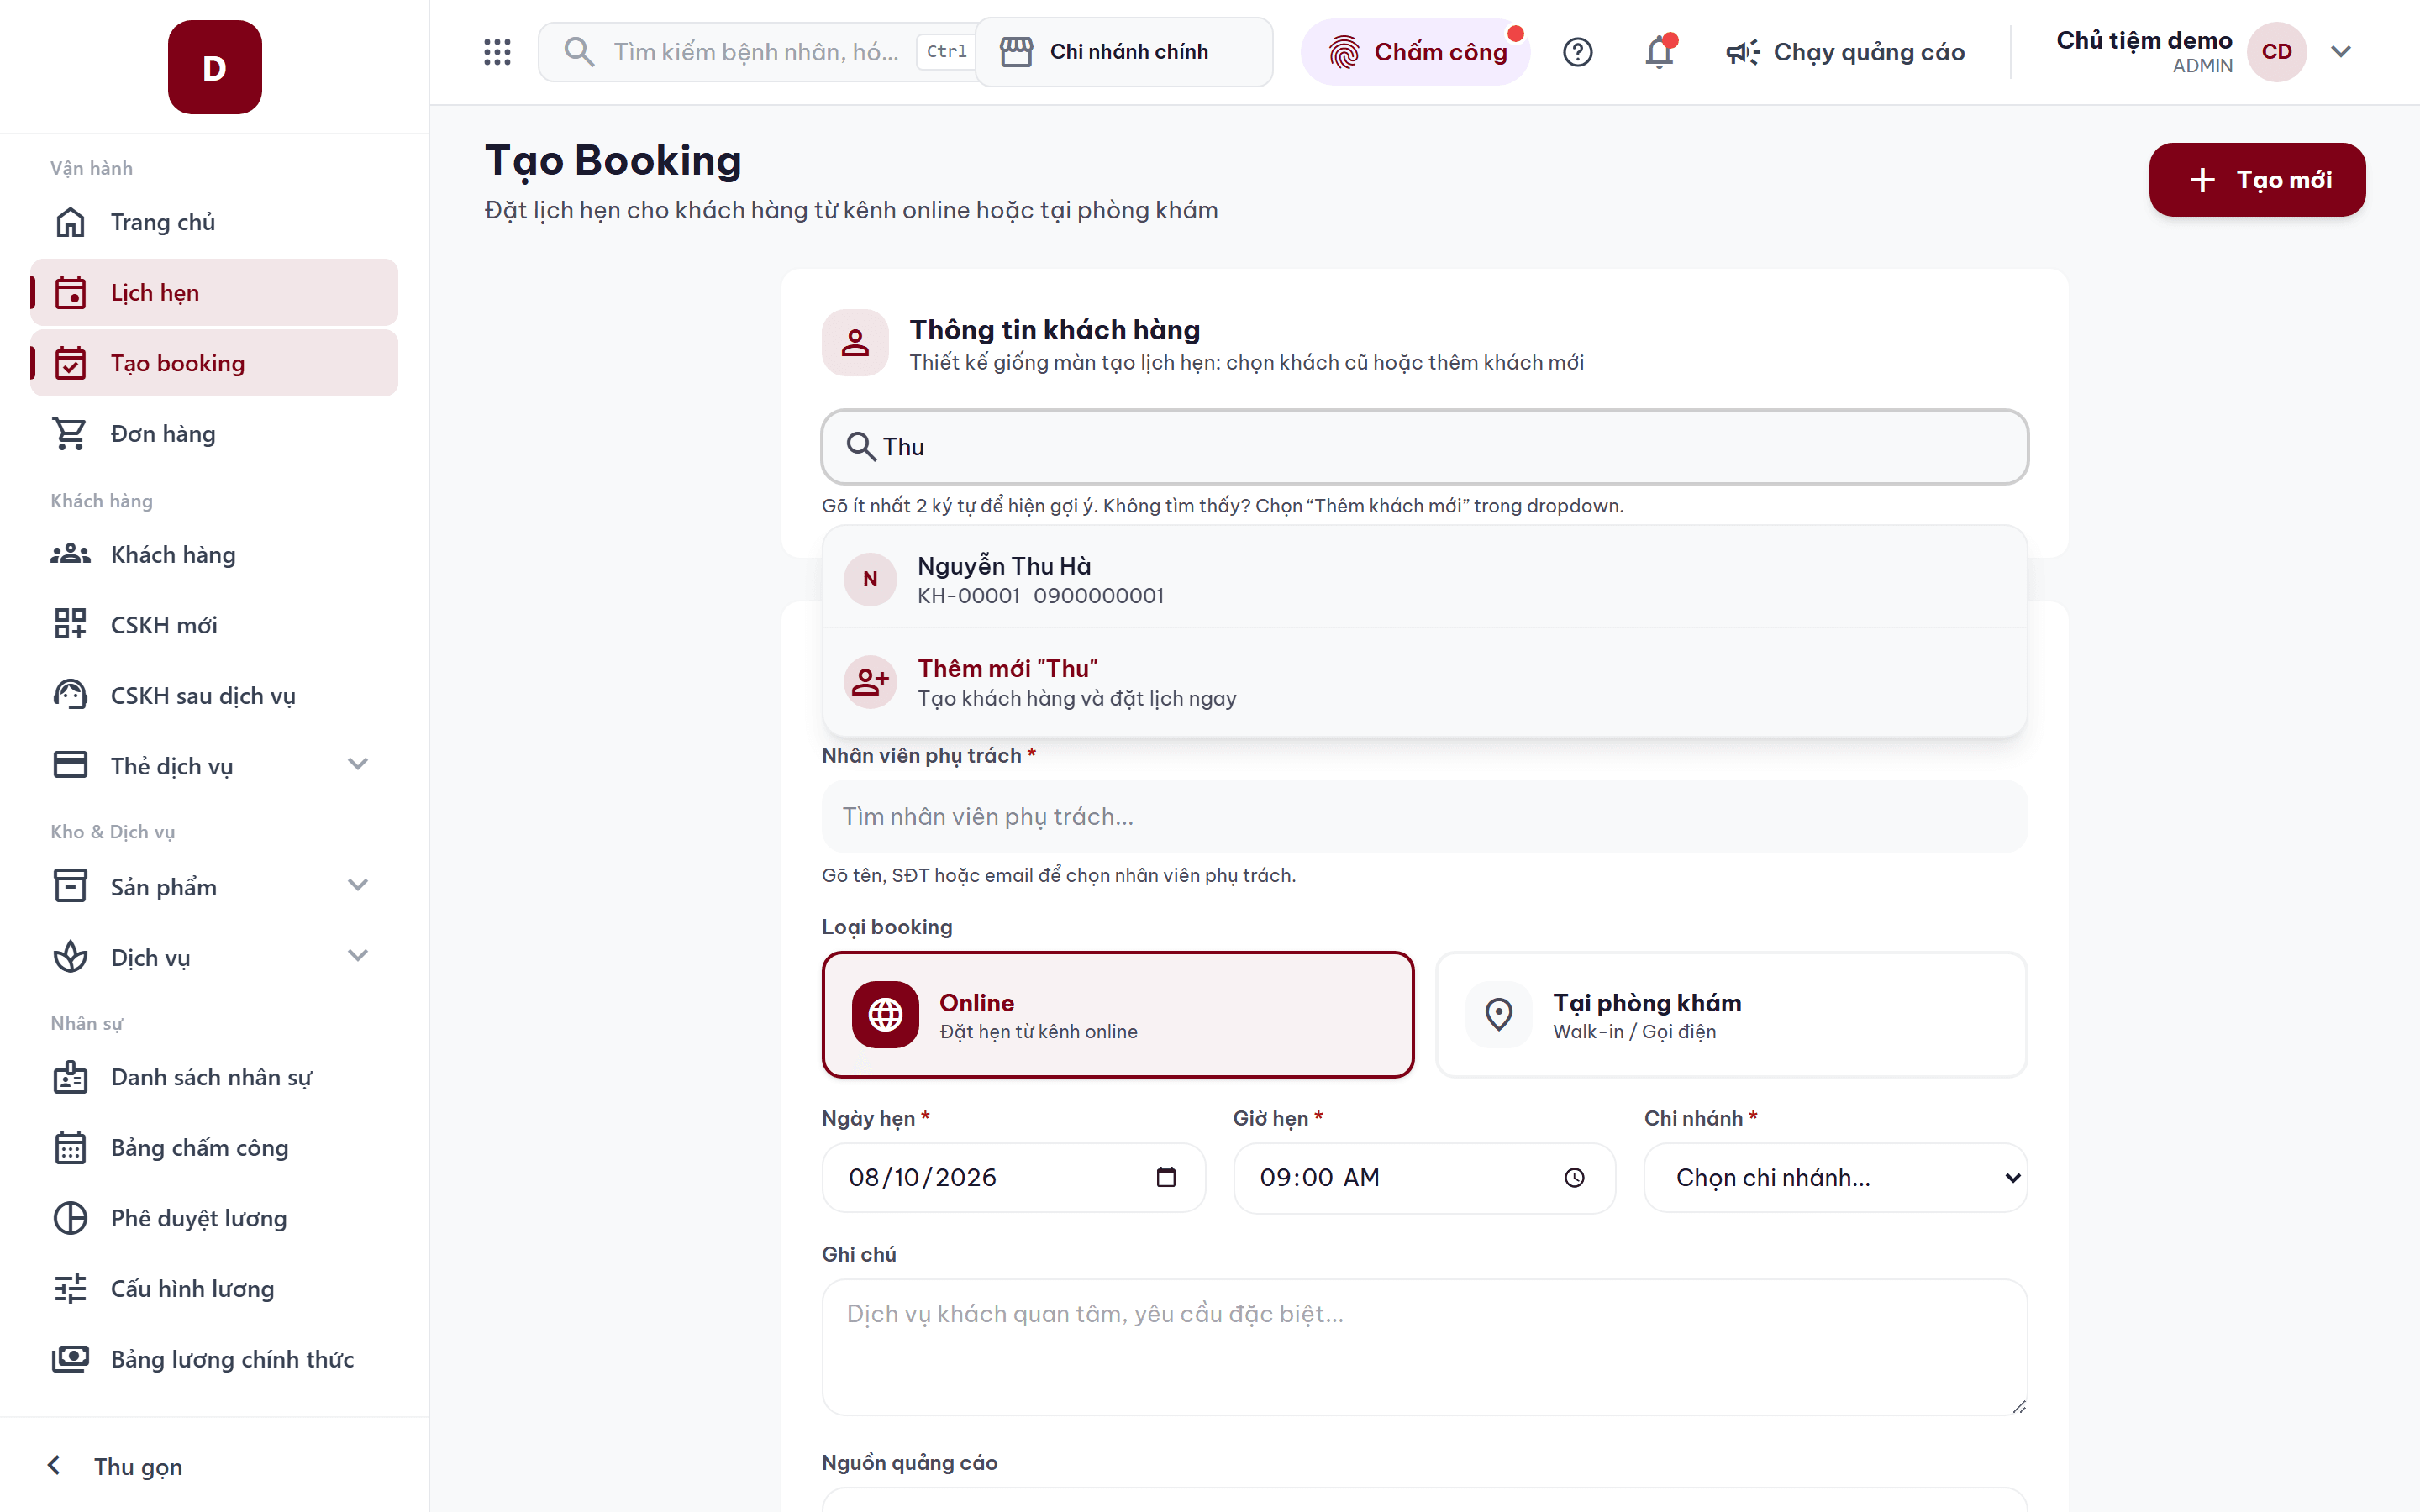Open Đơn hàng in sidebar
Image resolution: width=2420 pixels, height=1512 pixels.
click(214, 434)
